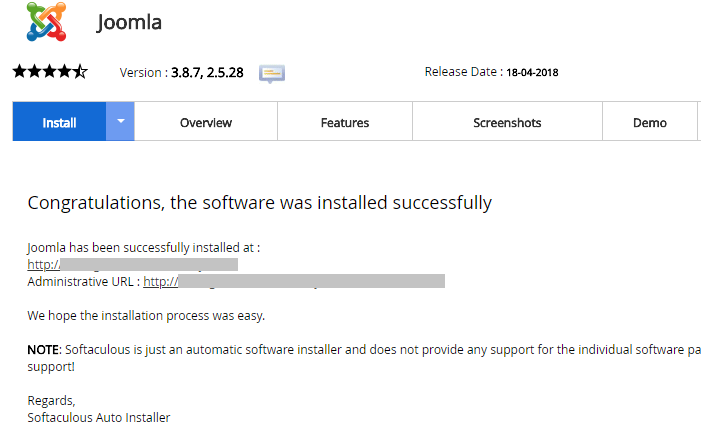
Task: Click the fifth half-filled rating star
Action: point(80,72)
